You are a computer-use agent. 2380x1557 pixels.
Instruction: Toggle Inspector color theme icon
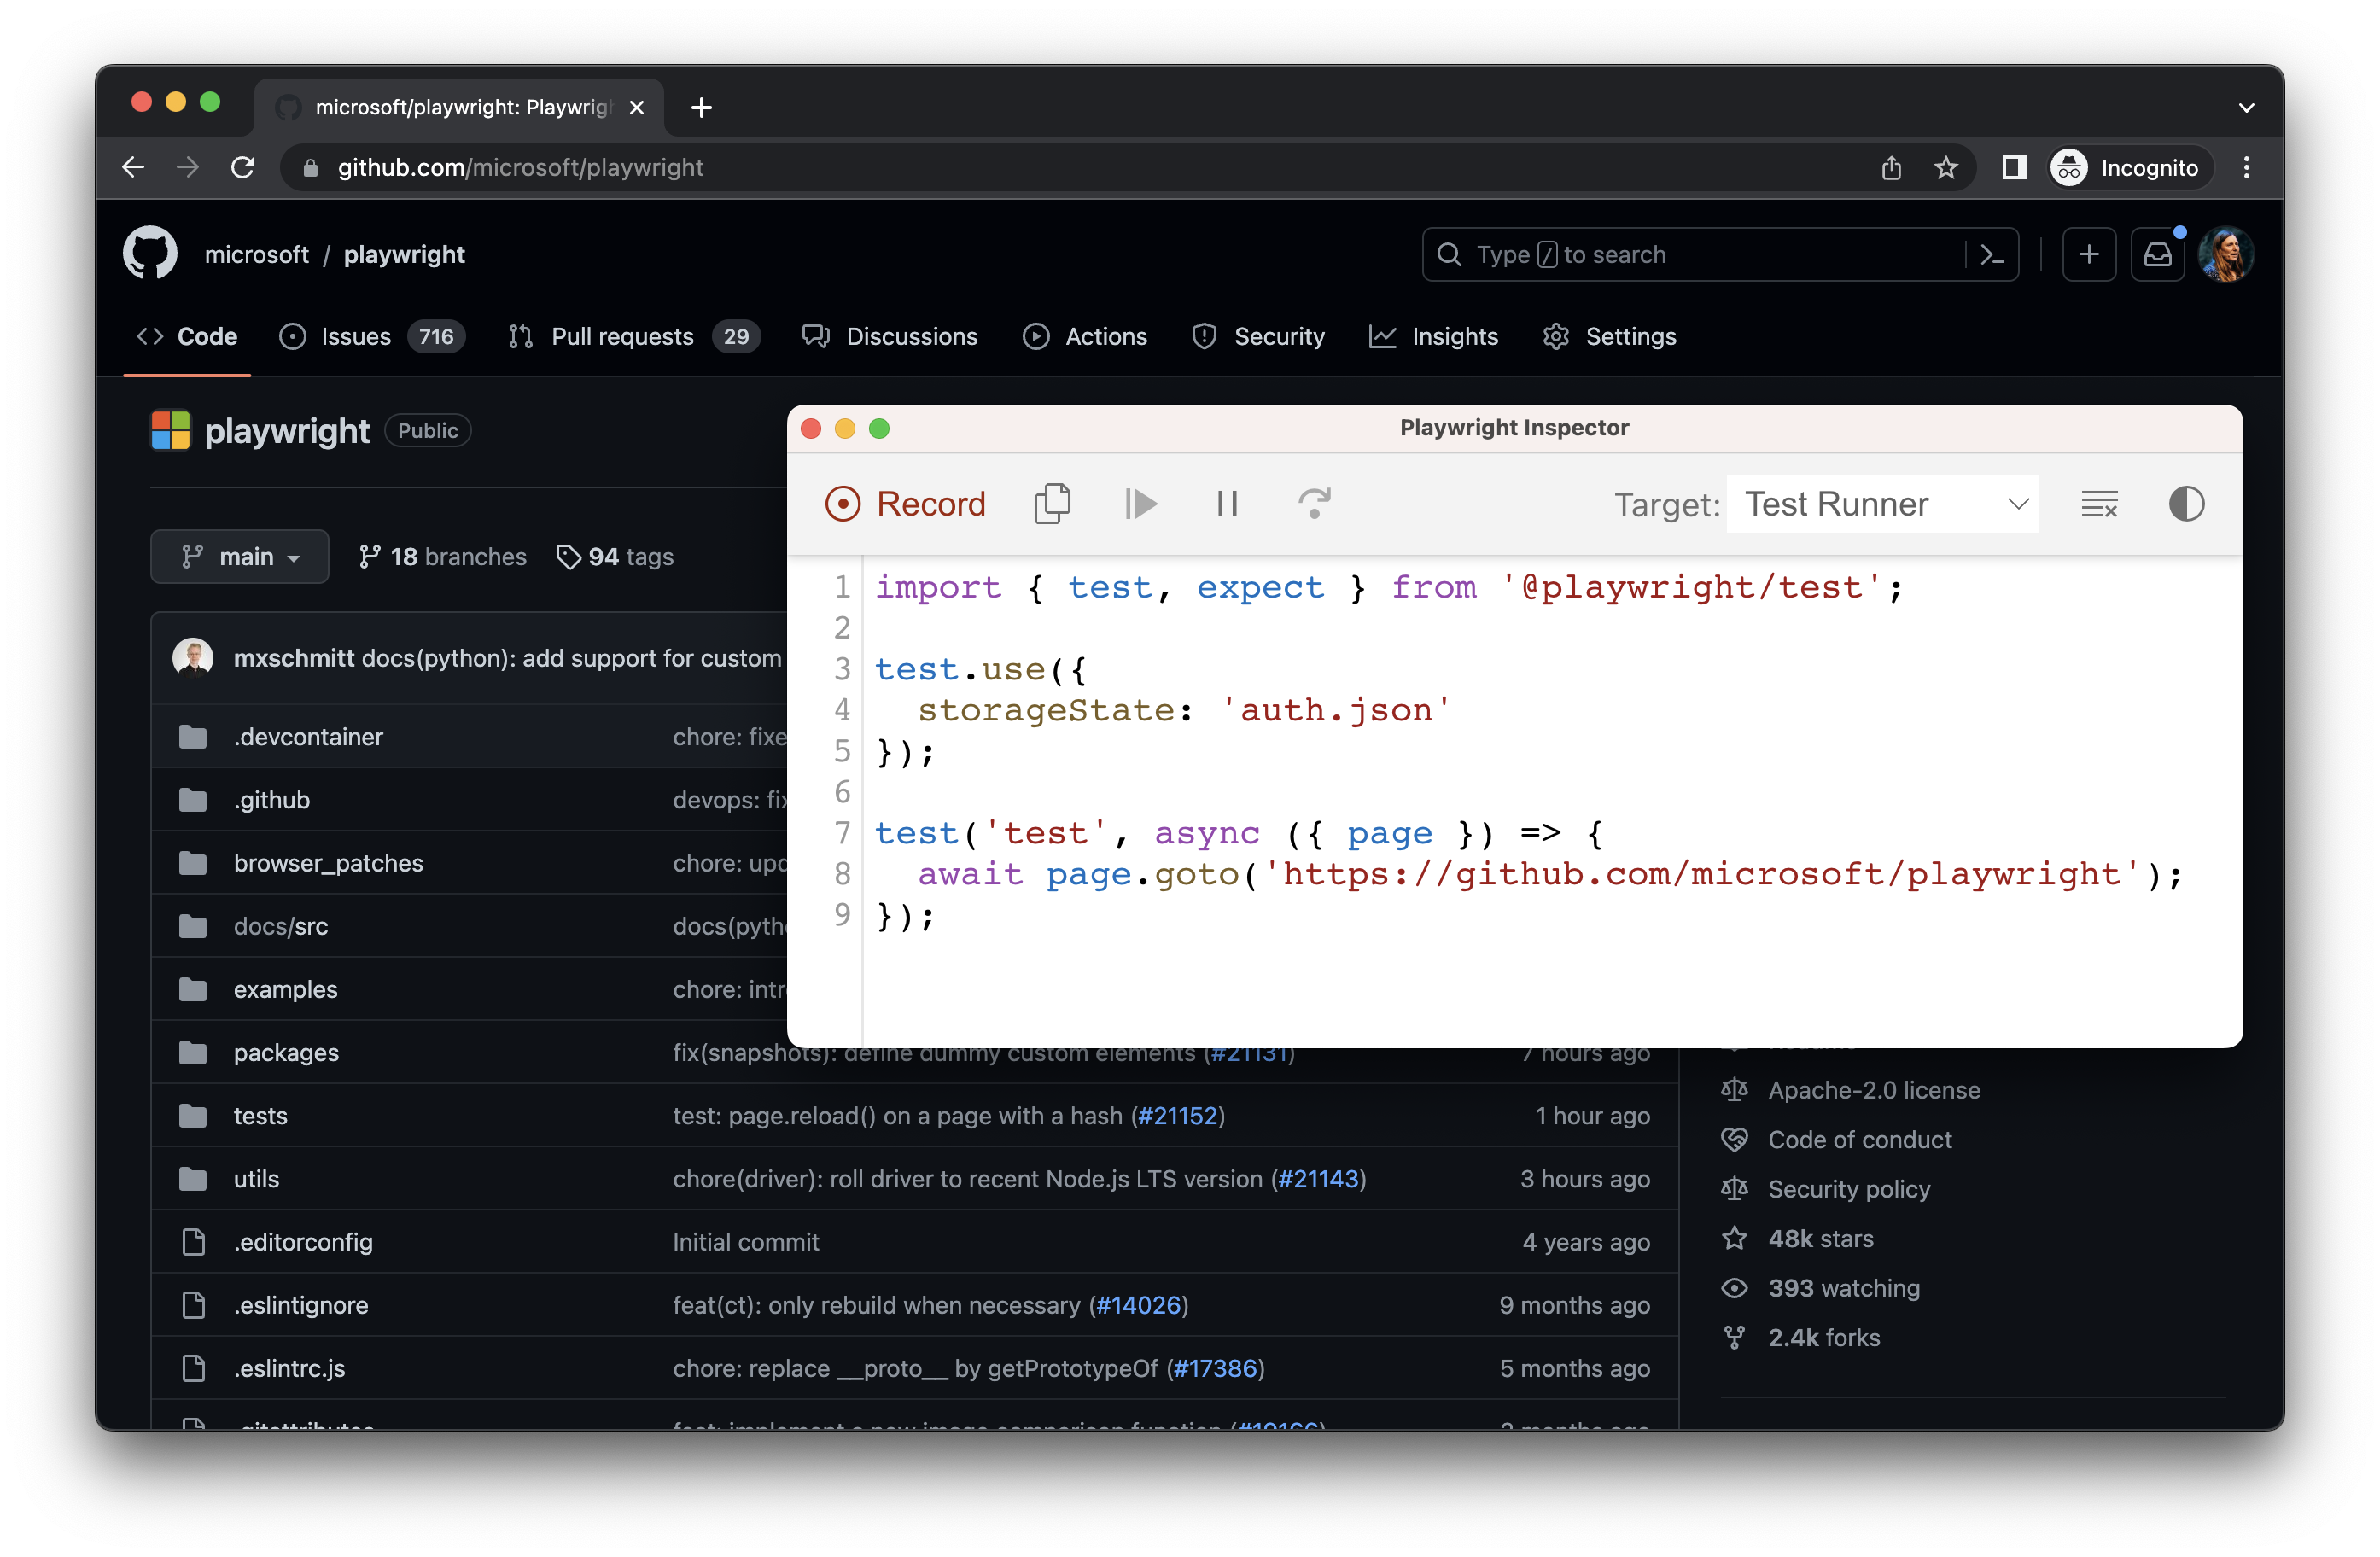2186,504
